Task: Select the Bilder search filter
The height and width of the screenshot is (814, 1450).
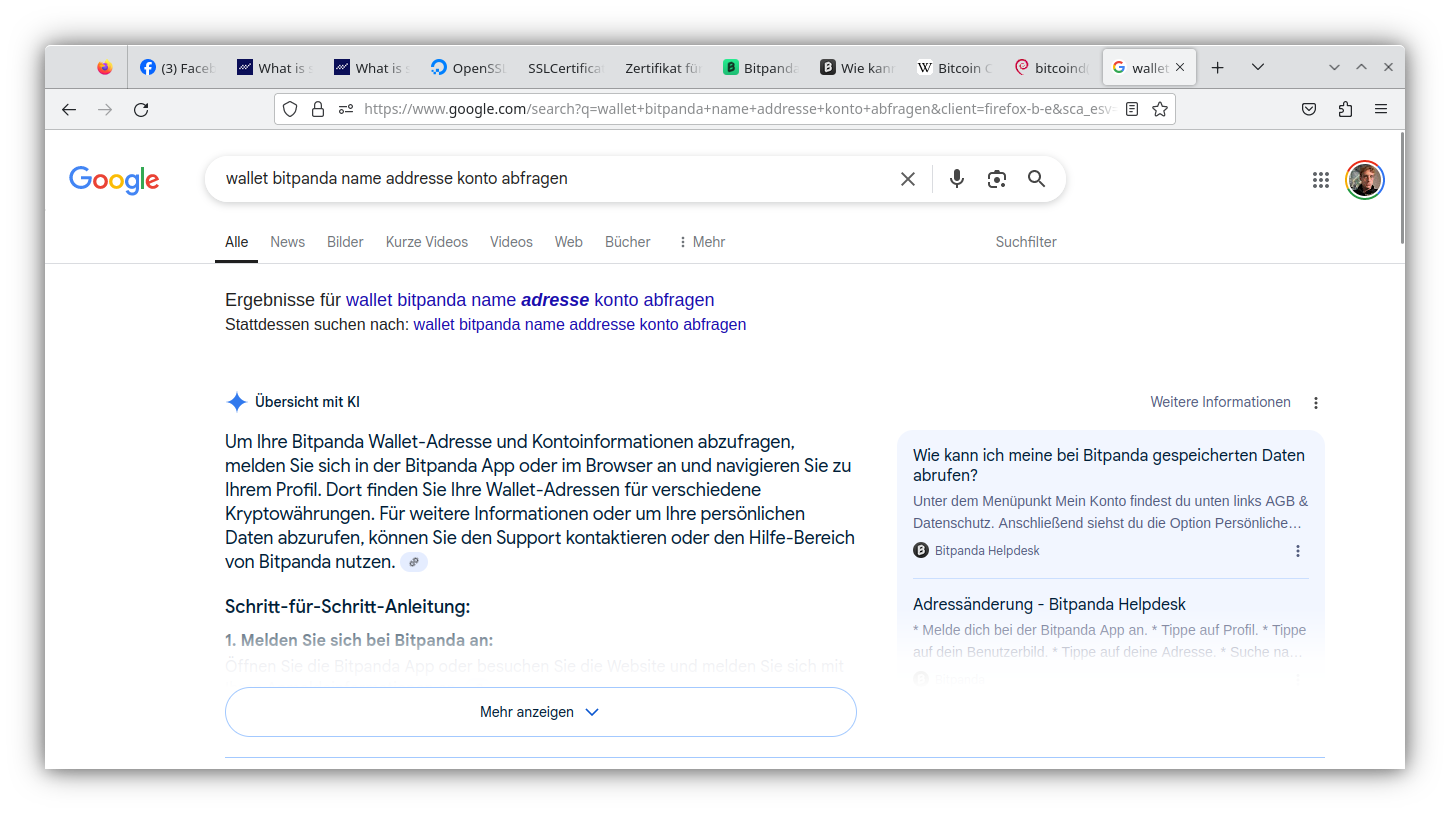Action: pos(344,241)
